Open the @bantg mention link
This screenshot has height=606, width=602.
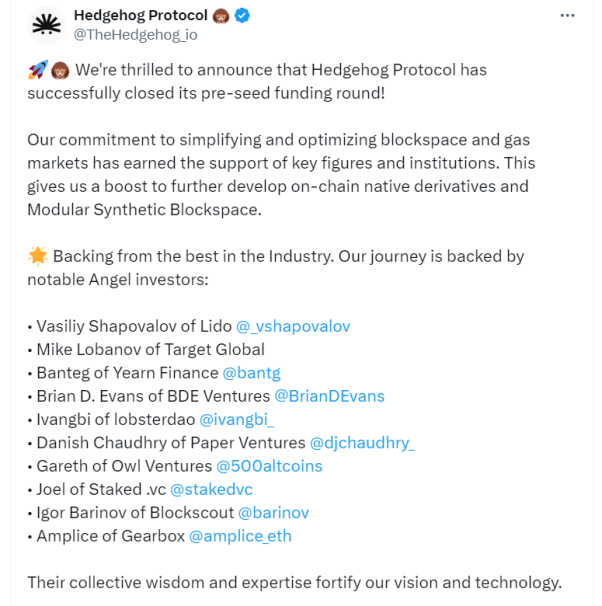(x=252, y=373)
